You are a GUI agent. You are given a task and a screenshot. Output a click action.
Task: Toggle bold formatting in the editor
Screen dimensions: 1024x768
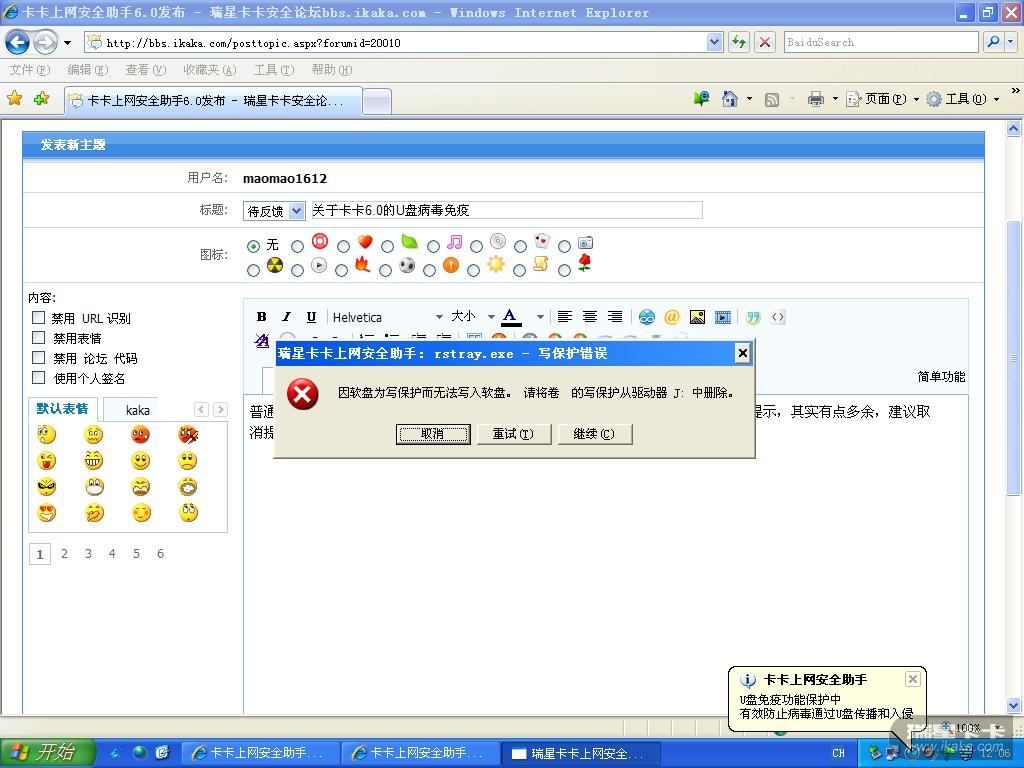(261, 317)
